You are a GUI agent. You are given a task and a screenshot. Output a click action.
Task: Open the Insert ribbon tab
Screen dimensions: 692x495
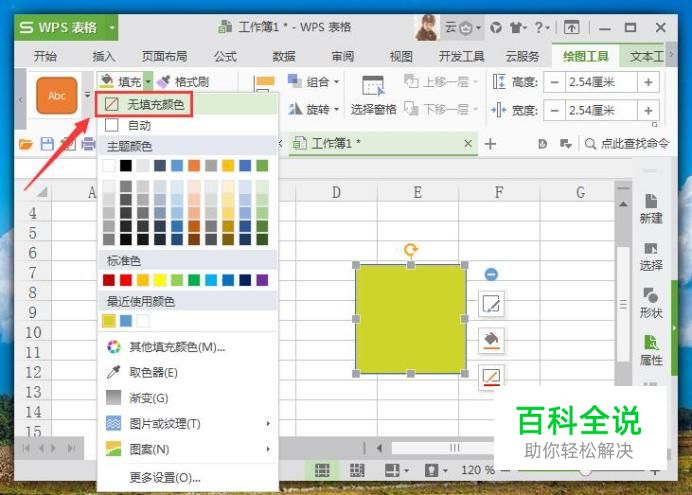coord(103,56)
